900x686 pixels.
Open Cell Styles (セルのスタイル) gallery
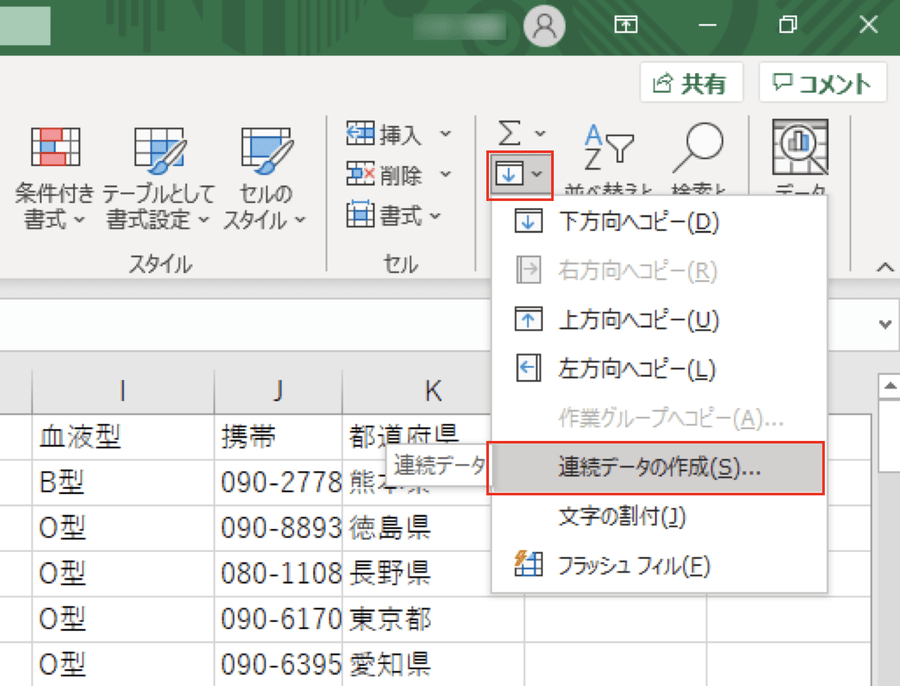(x=266, y=149)
